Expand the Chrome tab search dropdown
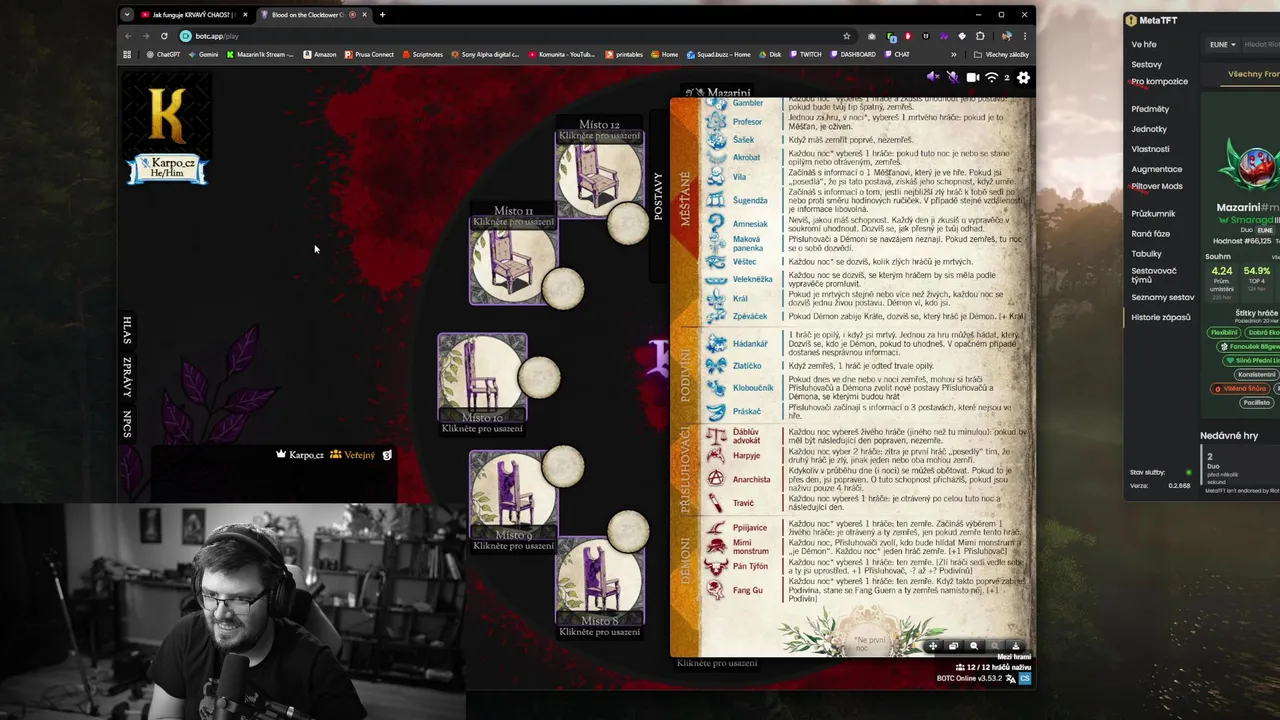1280x720 pixels. tap(126, 15)
